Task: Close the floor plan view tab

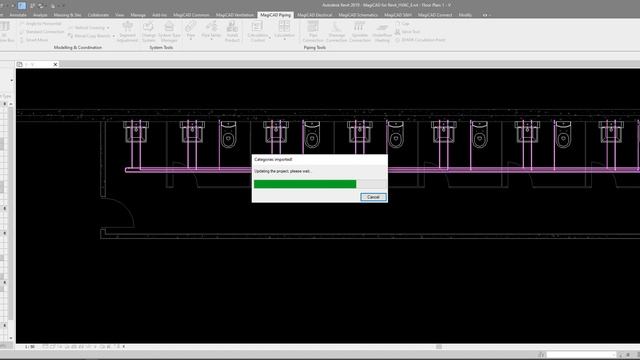Action: 55,64
